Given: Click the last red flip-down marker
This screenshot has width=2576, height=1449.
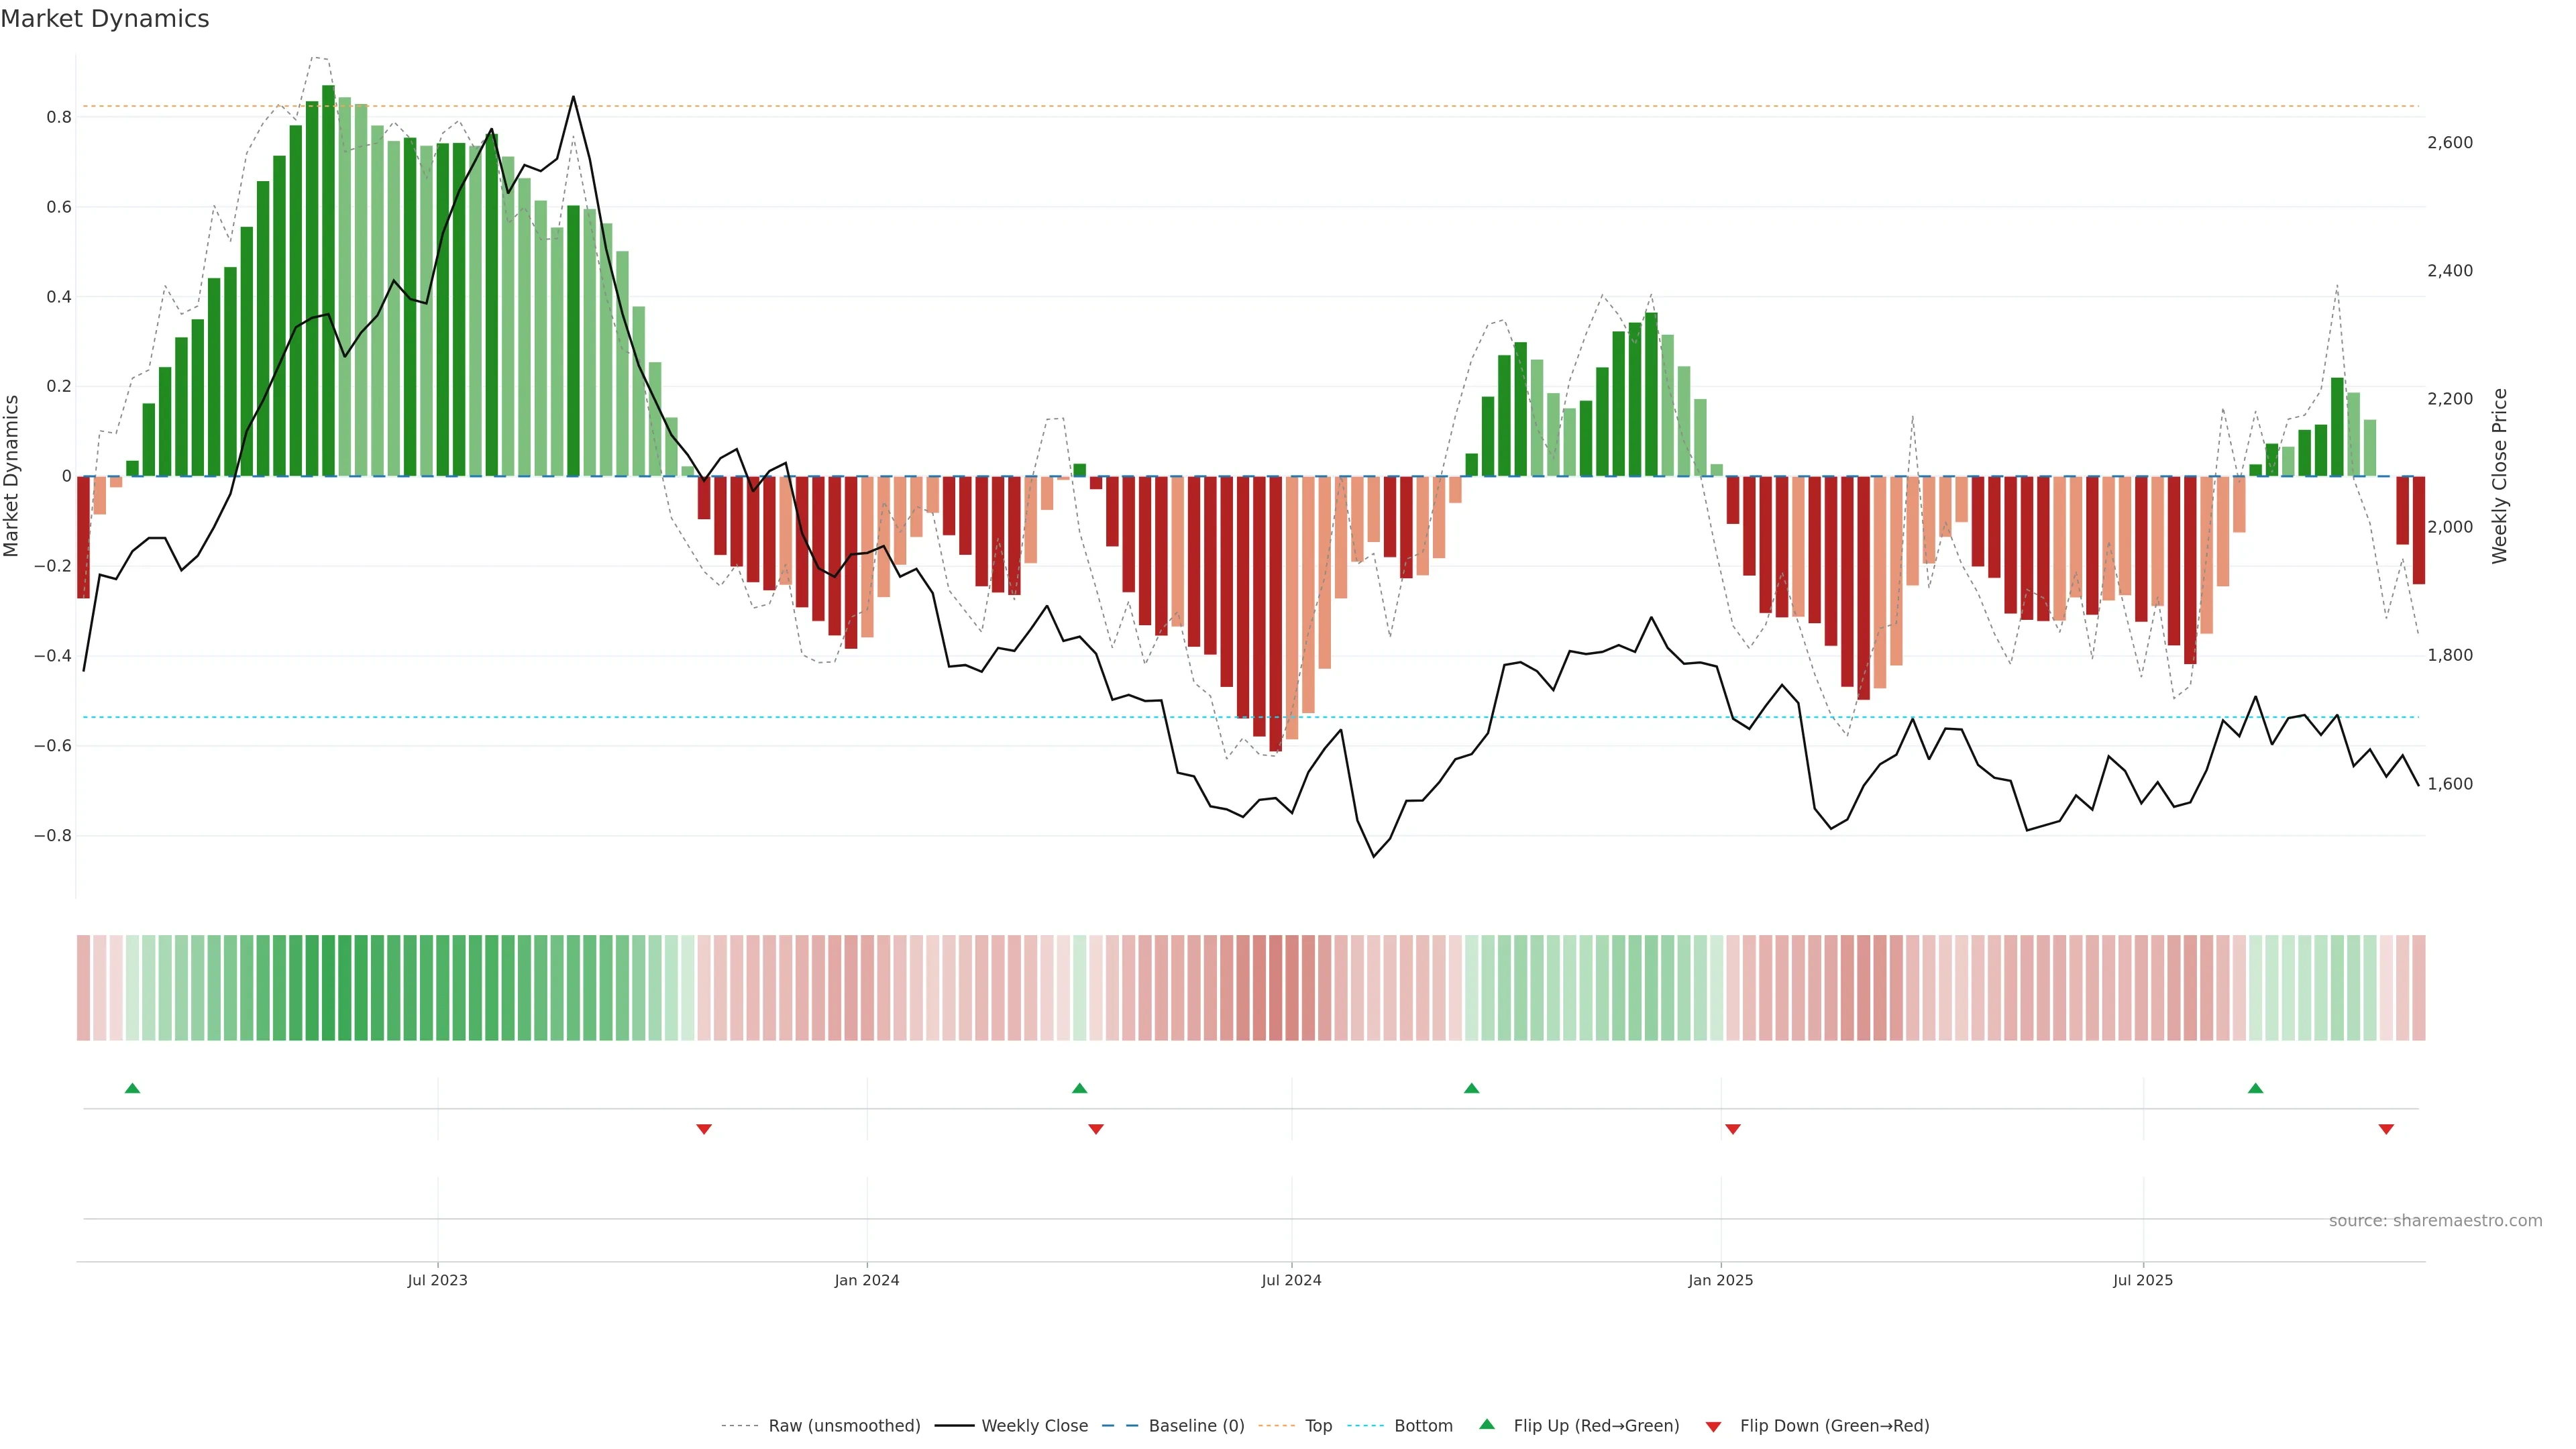Looking at the screenshot, I should tap(2386, 1129).
